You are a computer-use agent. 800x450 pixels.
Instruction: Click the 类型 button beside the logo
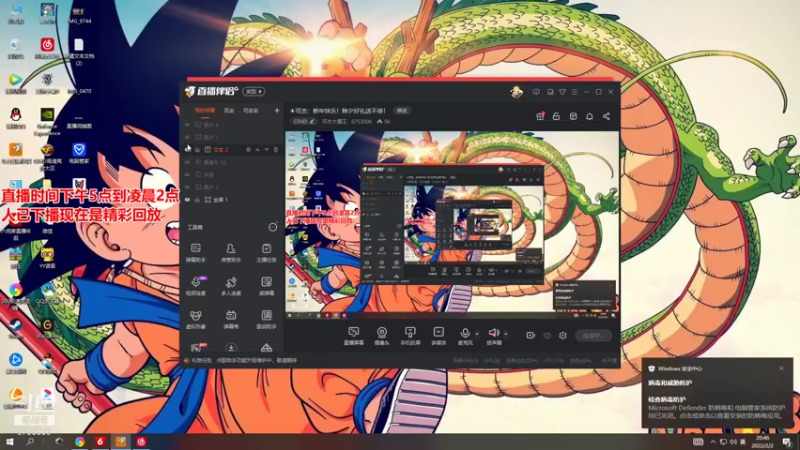click(253, 91)
